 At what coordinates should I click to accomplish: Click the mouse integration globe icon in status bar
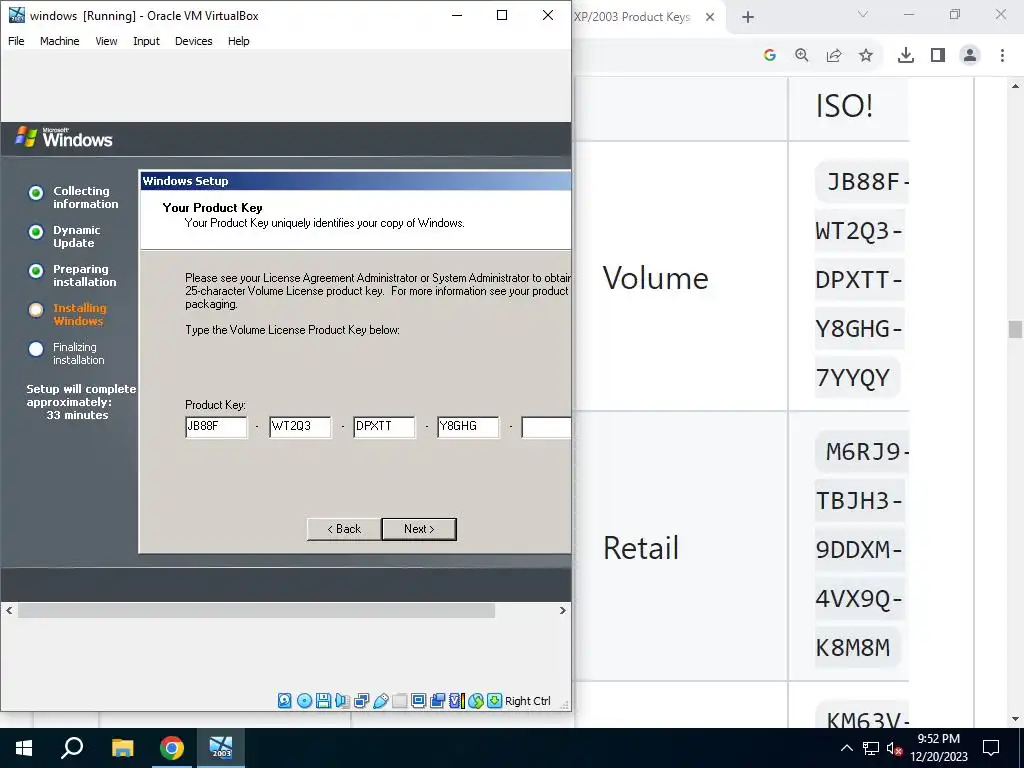click(475, 701)
